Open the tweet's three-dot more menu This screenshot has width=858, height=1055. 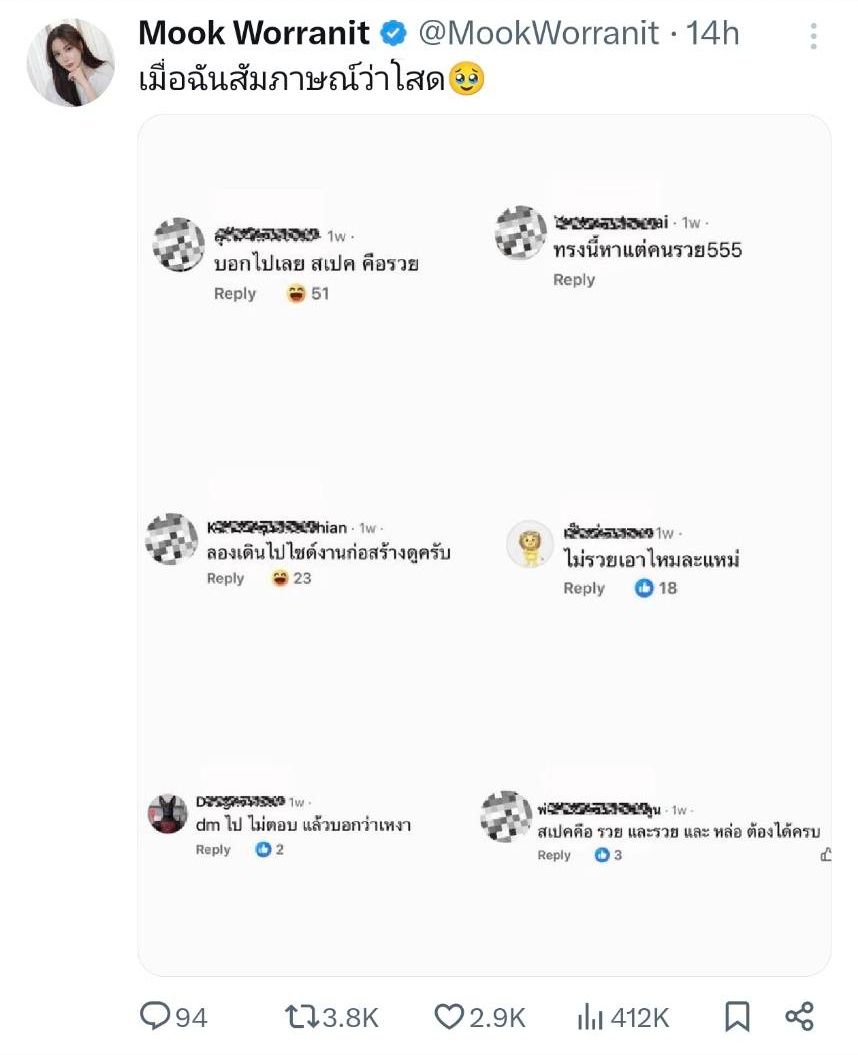pos(814,35)
